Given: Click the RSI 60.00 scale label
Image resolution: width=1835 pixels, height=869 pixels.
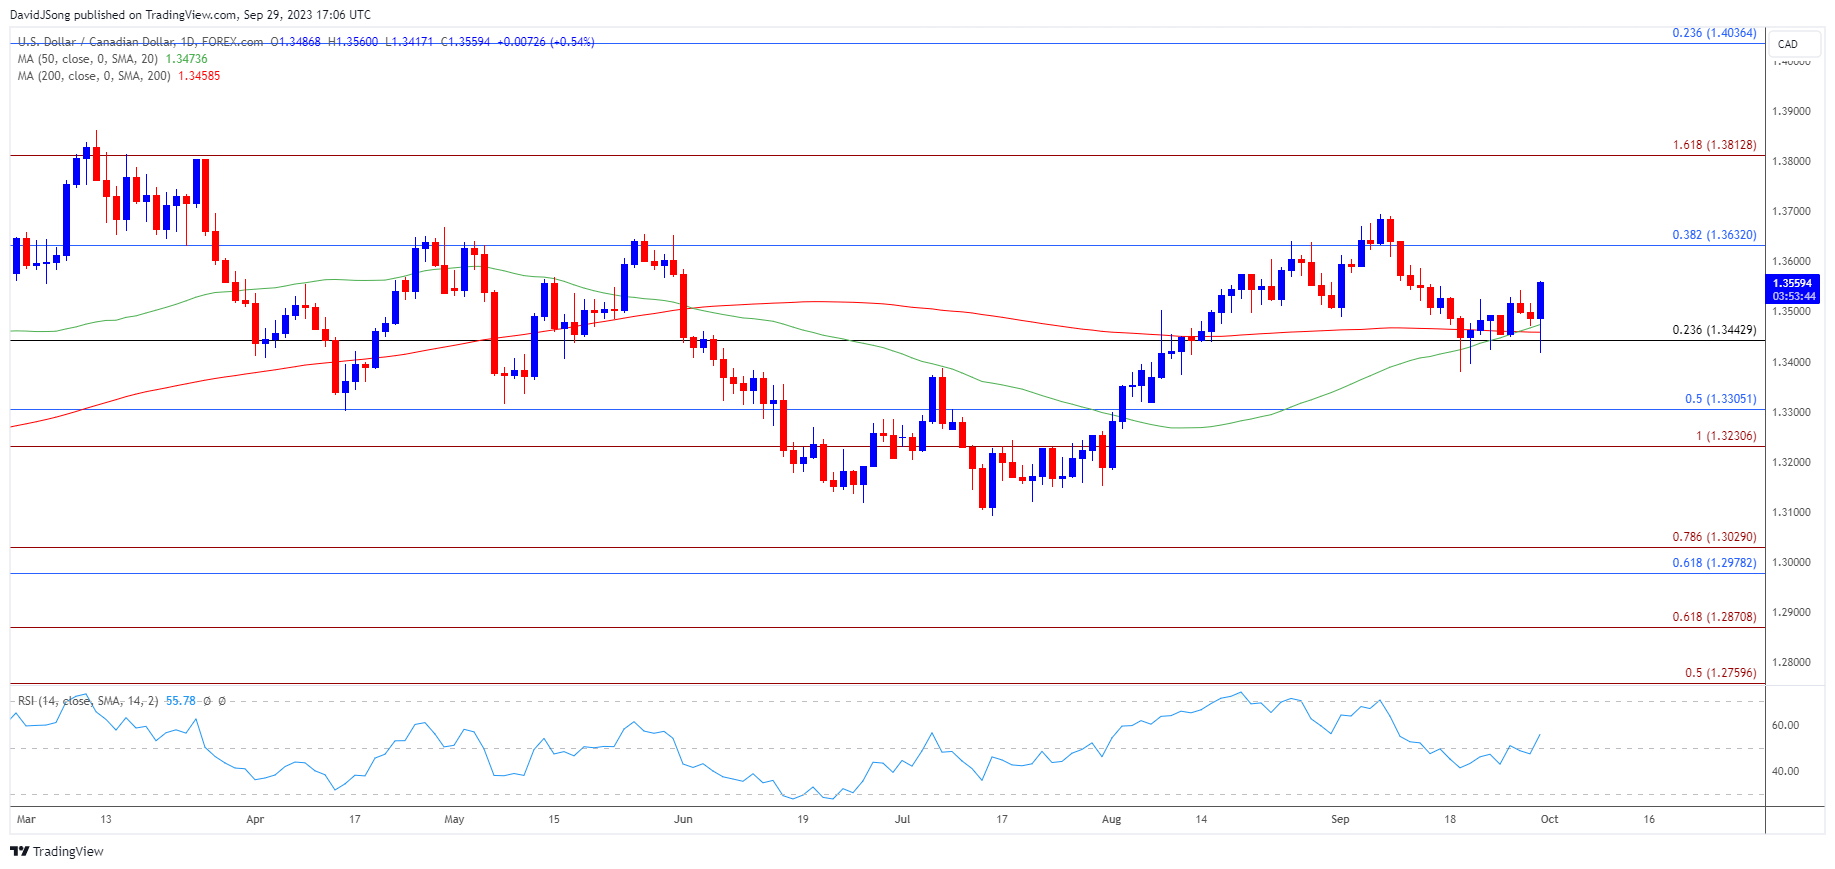Looking at the screenshot, I should (1785, 725).
